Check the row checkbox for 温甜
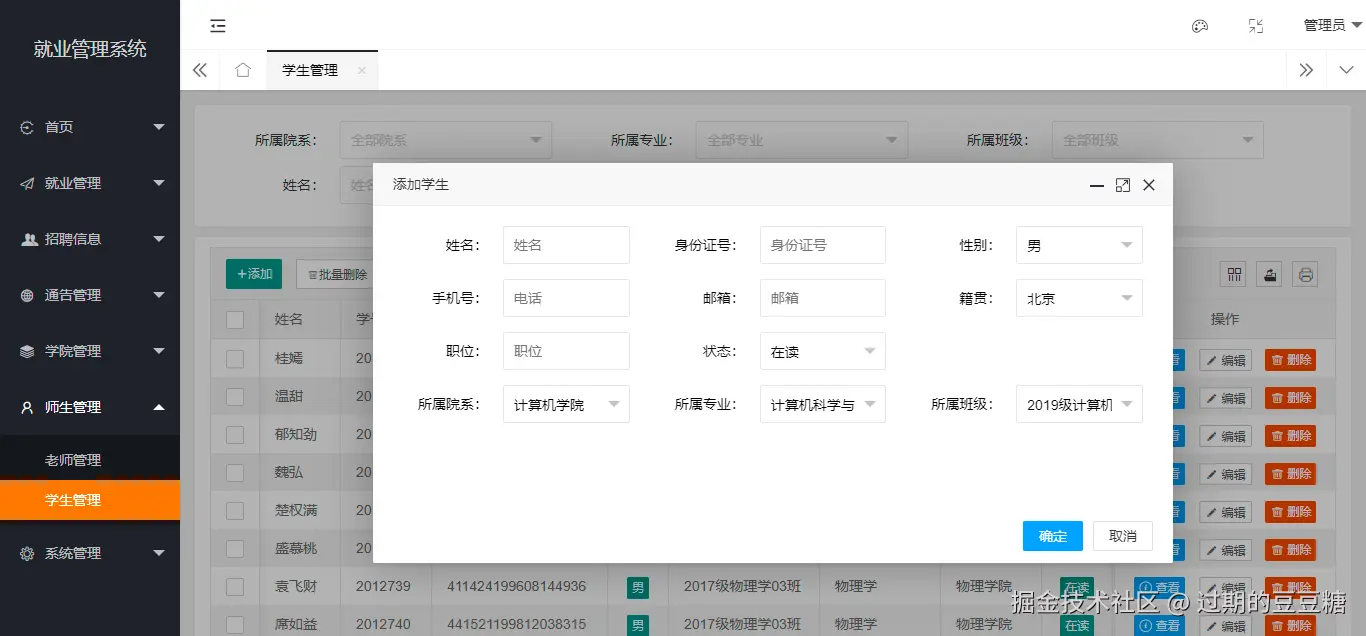 pyautogui.click(x=235, y=396)
